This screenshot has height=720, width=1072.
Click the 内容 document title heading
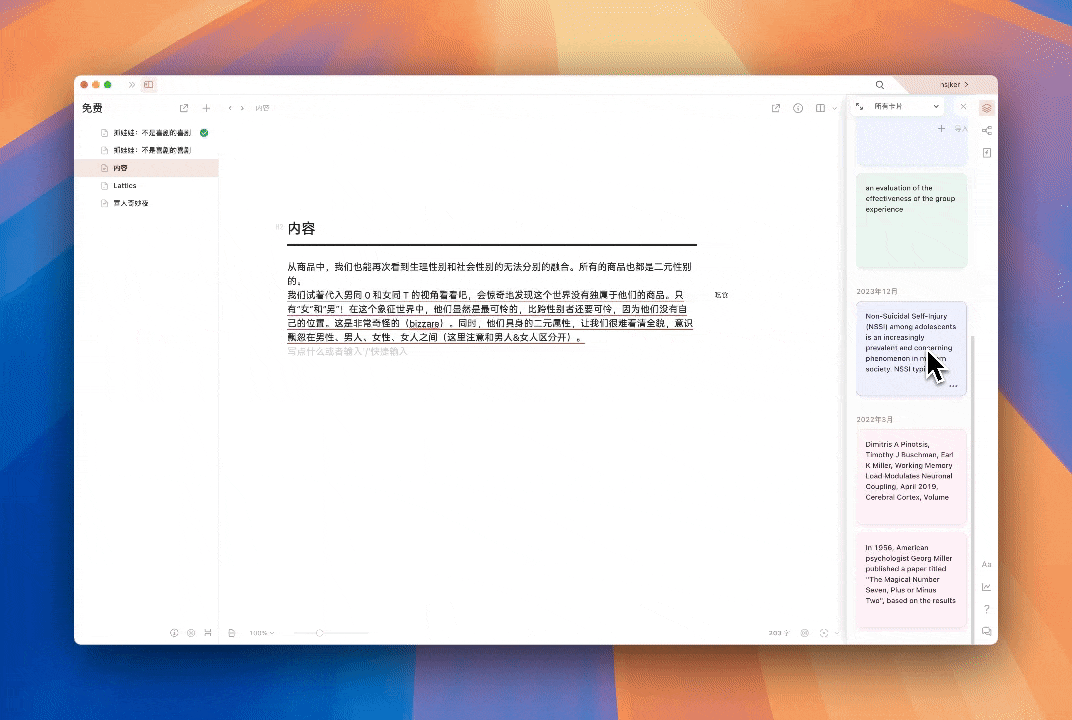point(302,228)
